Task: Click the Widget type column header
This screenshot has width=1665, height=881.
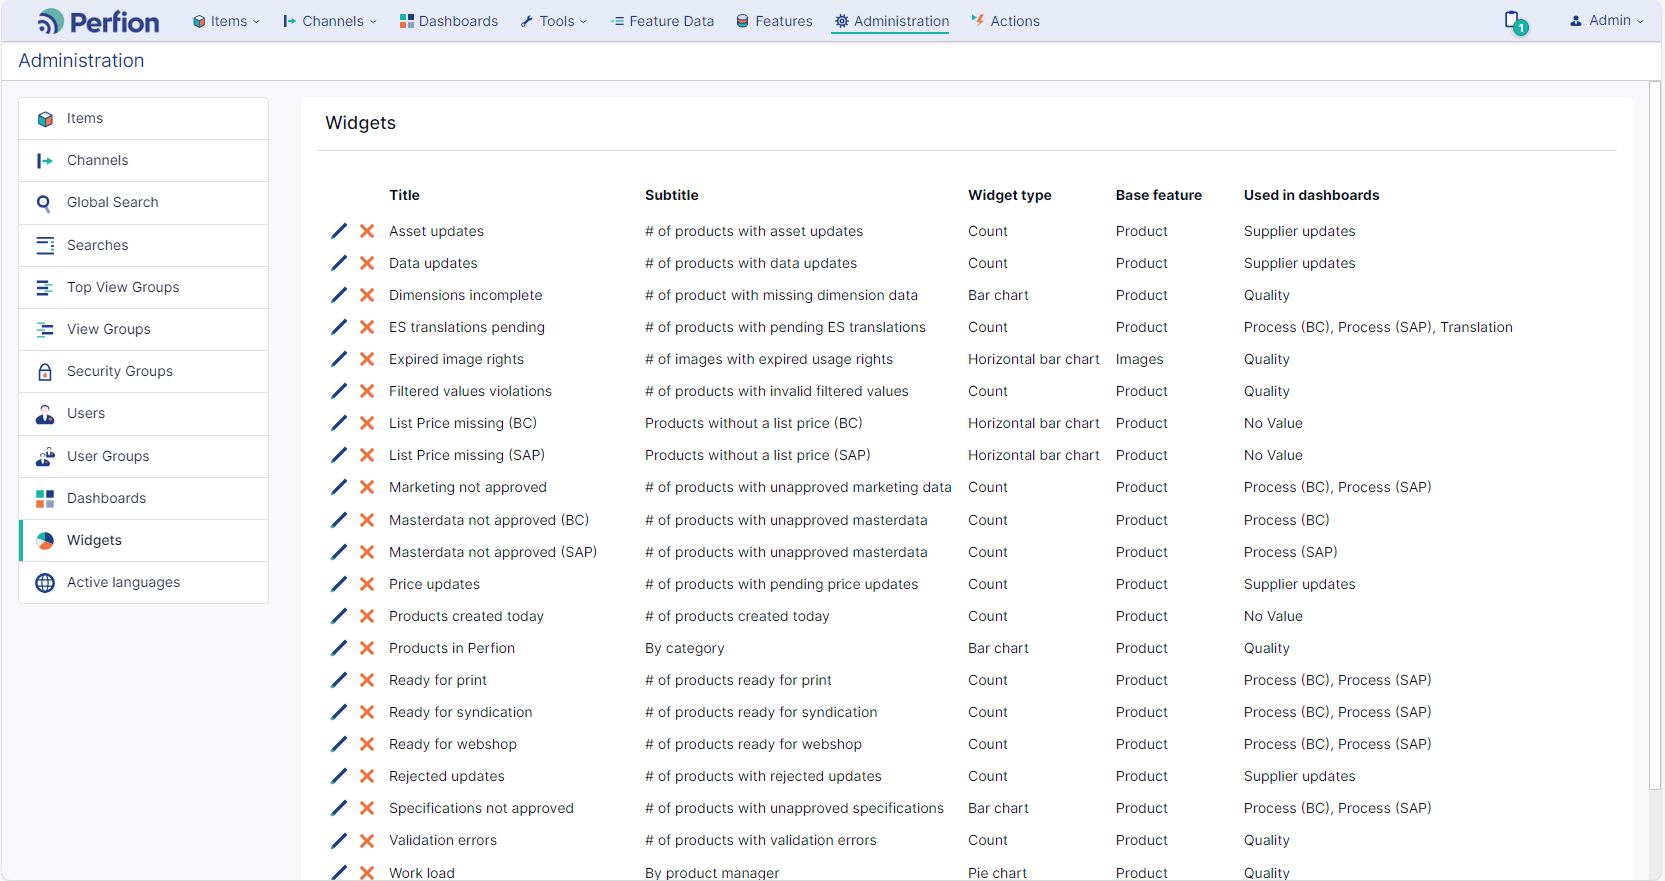Action: [x=1010, y=195]
